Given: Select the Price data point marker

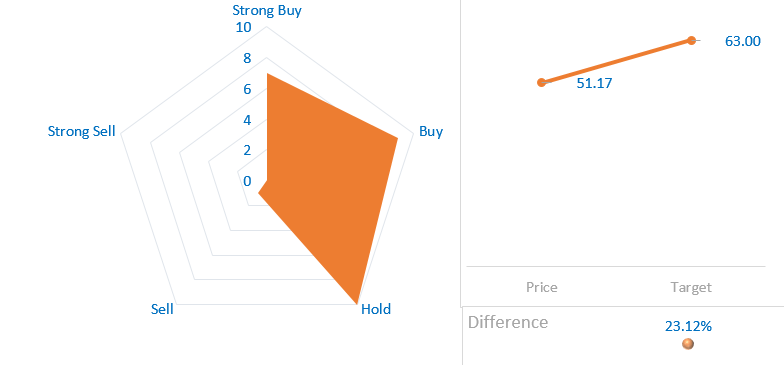Looking at the screenshot, I should coord(542,82).
